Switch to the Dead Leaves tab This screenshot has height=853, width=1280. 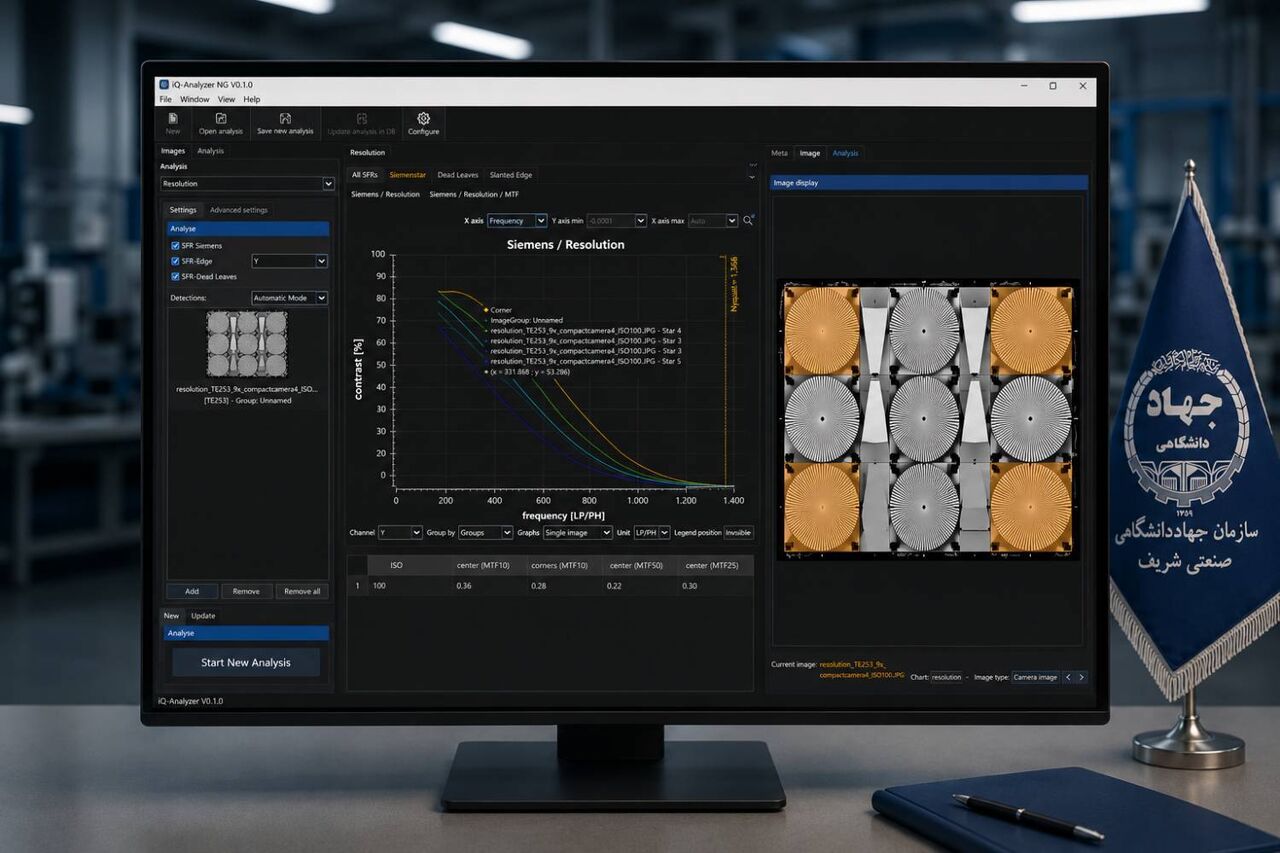point(458,175)
